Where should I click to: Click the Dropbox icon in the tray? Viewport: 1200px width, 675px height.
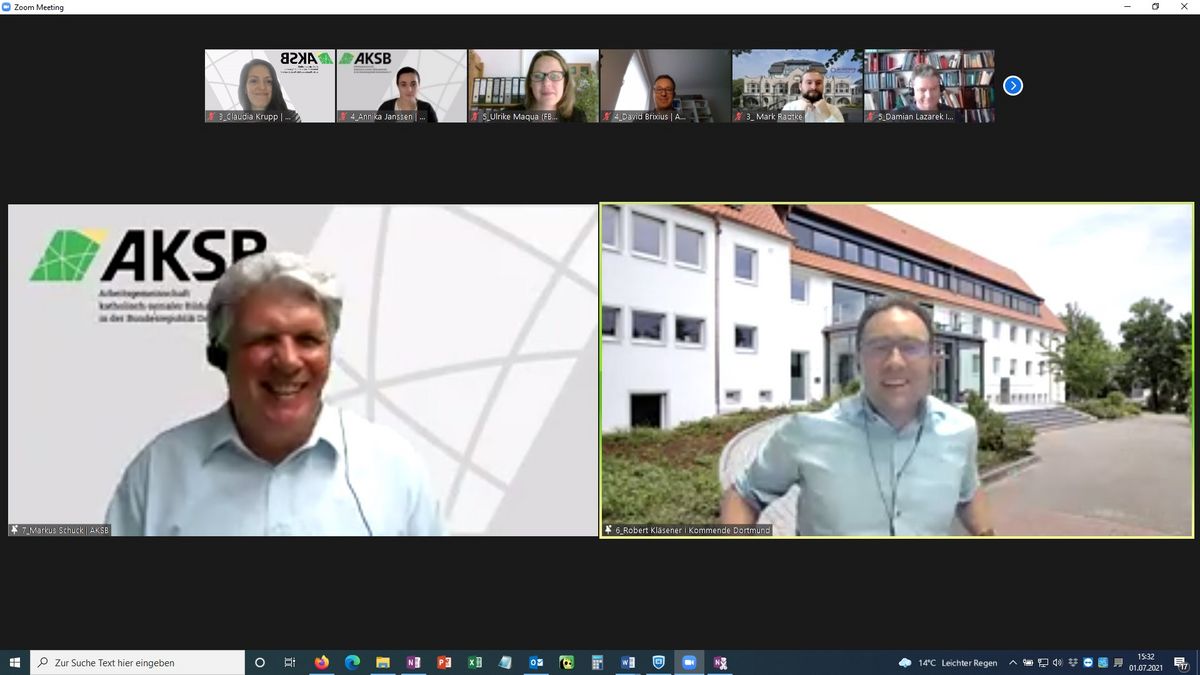point(1073,662)
